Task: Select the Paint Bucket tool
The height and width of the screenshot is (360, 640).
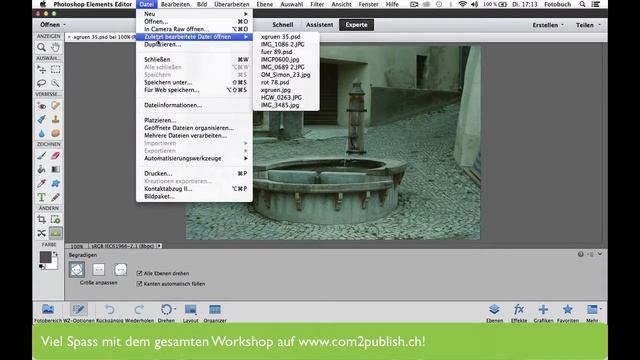Action: coord(41,169)
